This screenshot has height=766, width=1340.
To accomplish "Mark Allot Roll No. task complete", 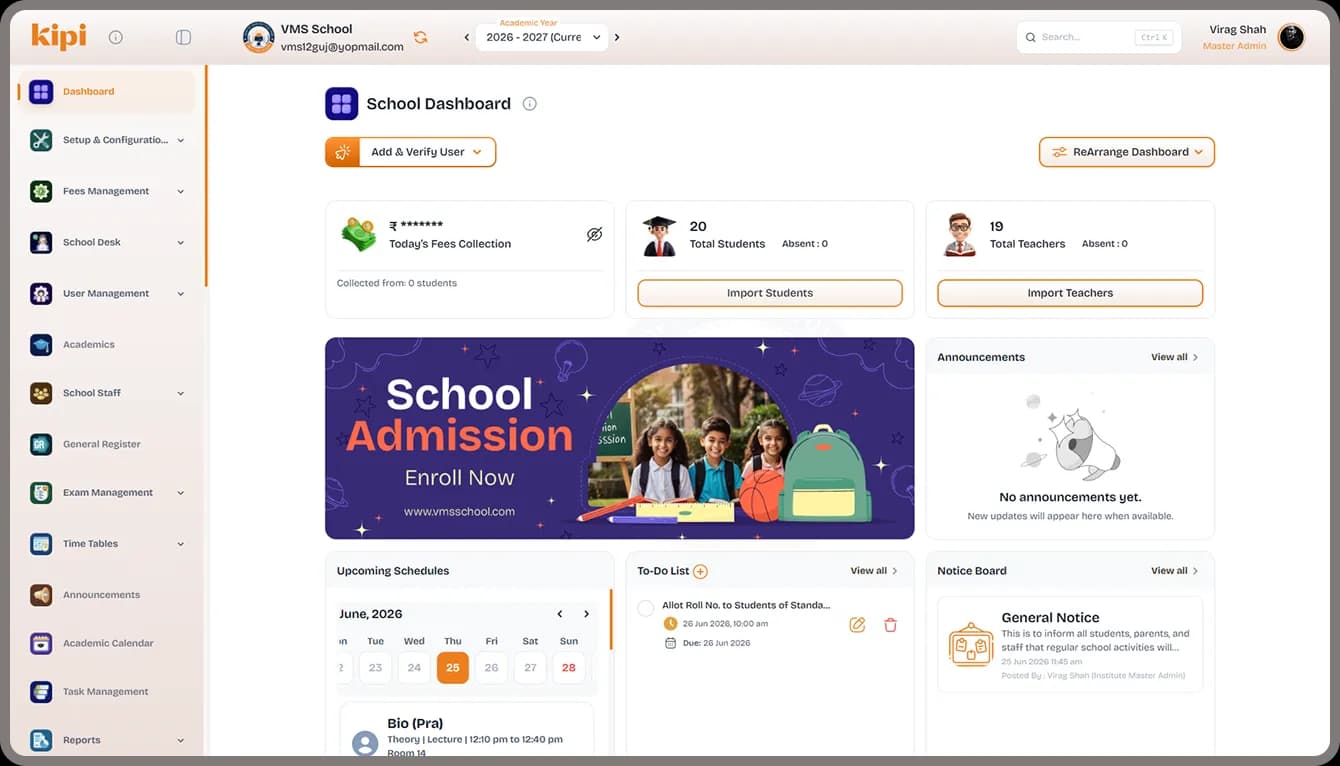I will [x=645, y=608].
